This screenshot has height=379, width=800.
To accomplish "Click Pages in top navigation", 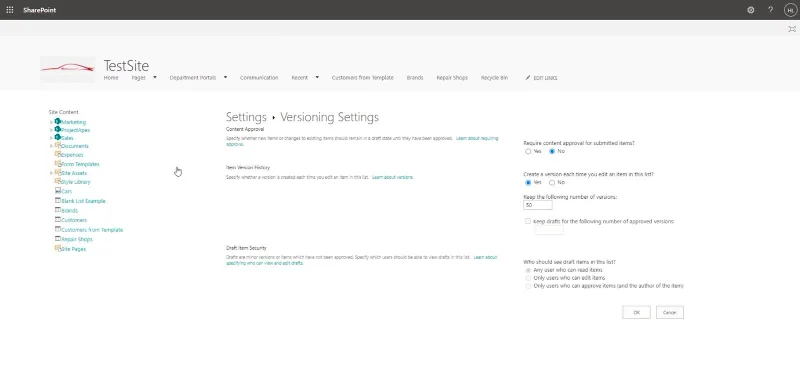I will tap(138, 78).
